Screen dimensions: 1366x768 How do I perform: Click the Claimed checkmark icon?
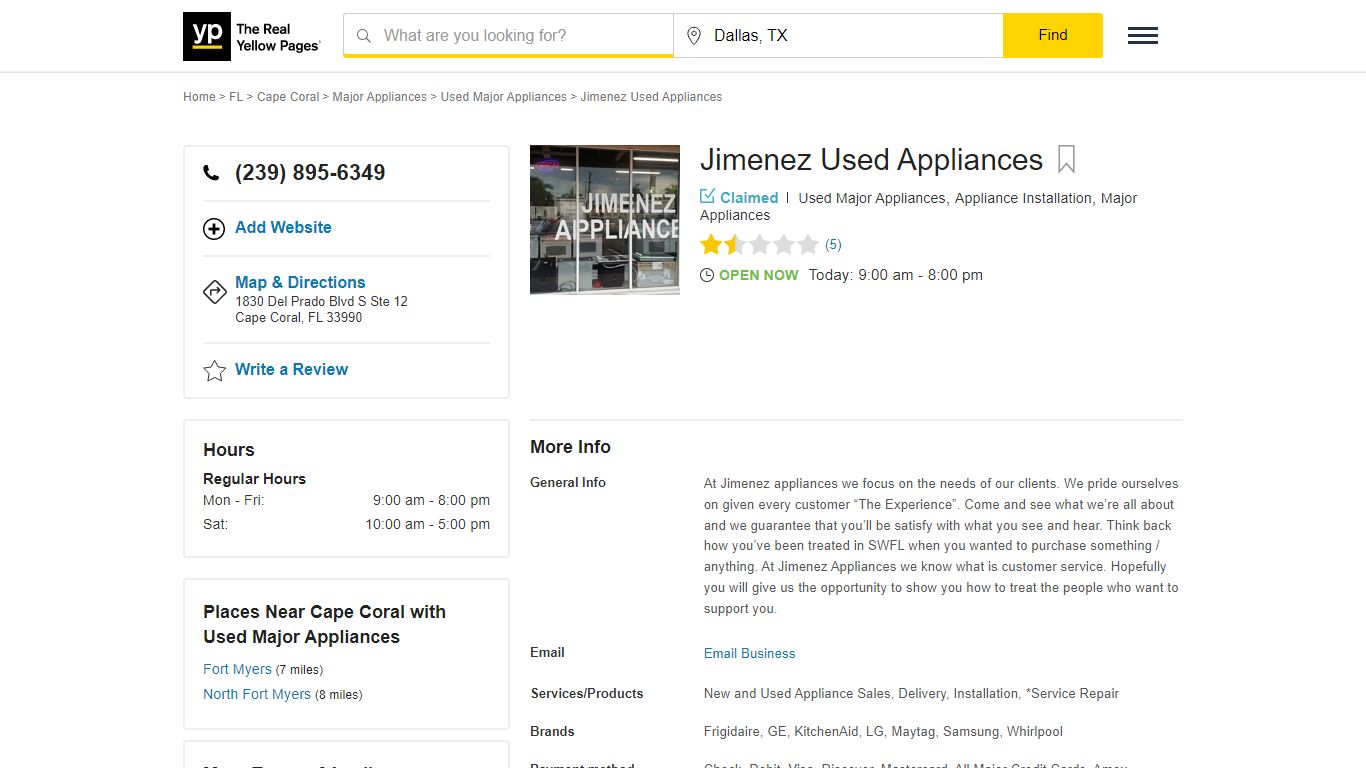click(707, 196)
